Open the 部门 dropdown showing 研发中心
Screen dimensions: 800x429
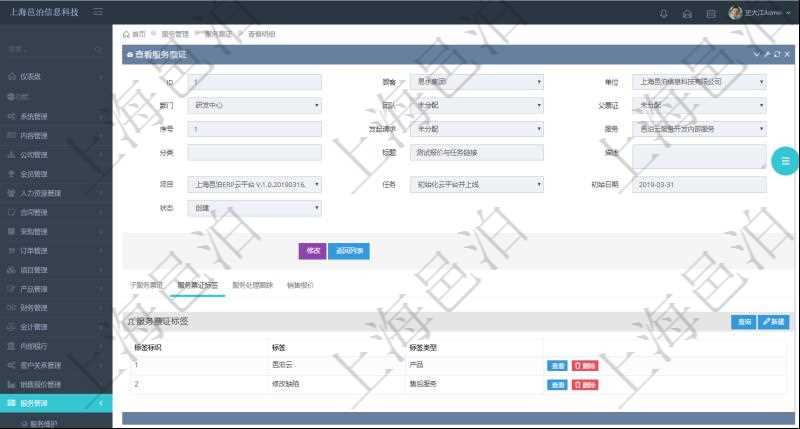coord(254,105)
